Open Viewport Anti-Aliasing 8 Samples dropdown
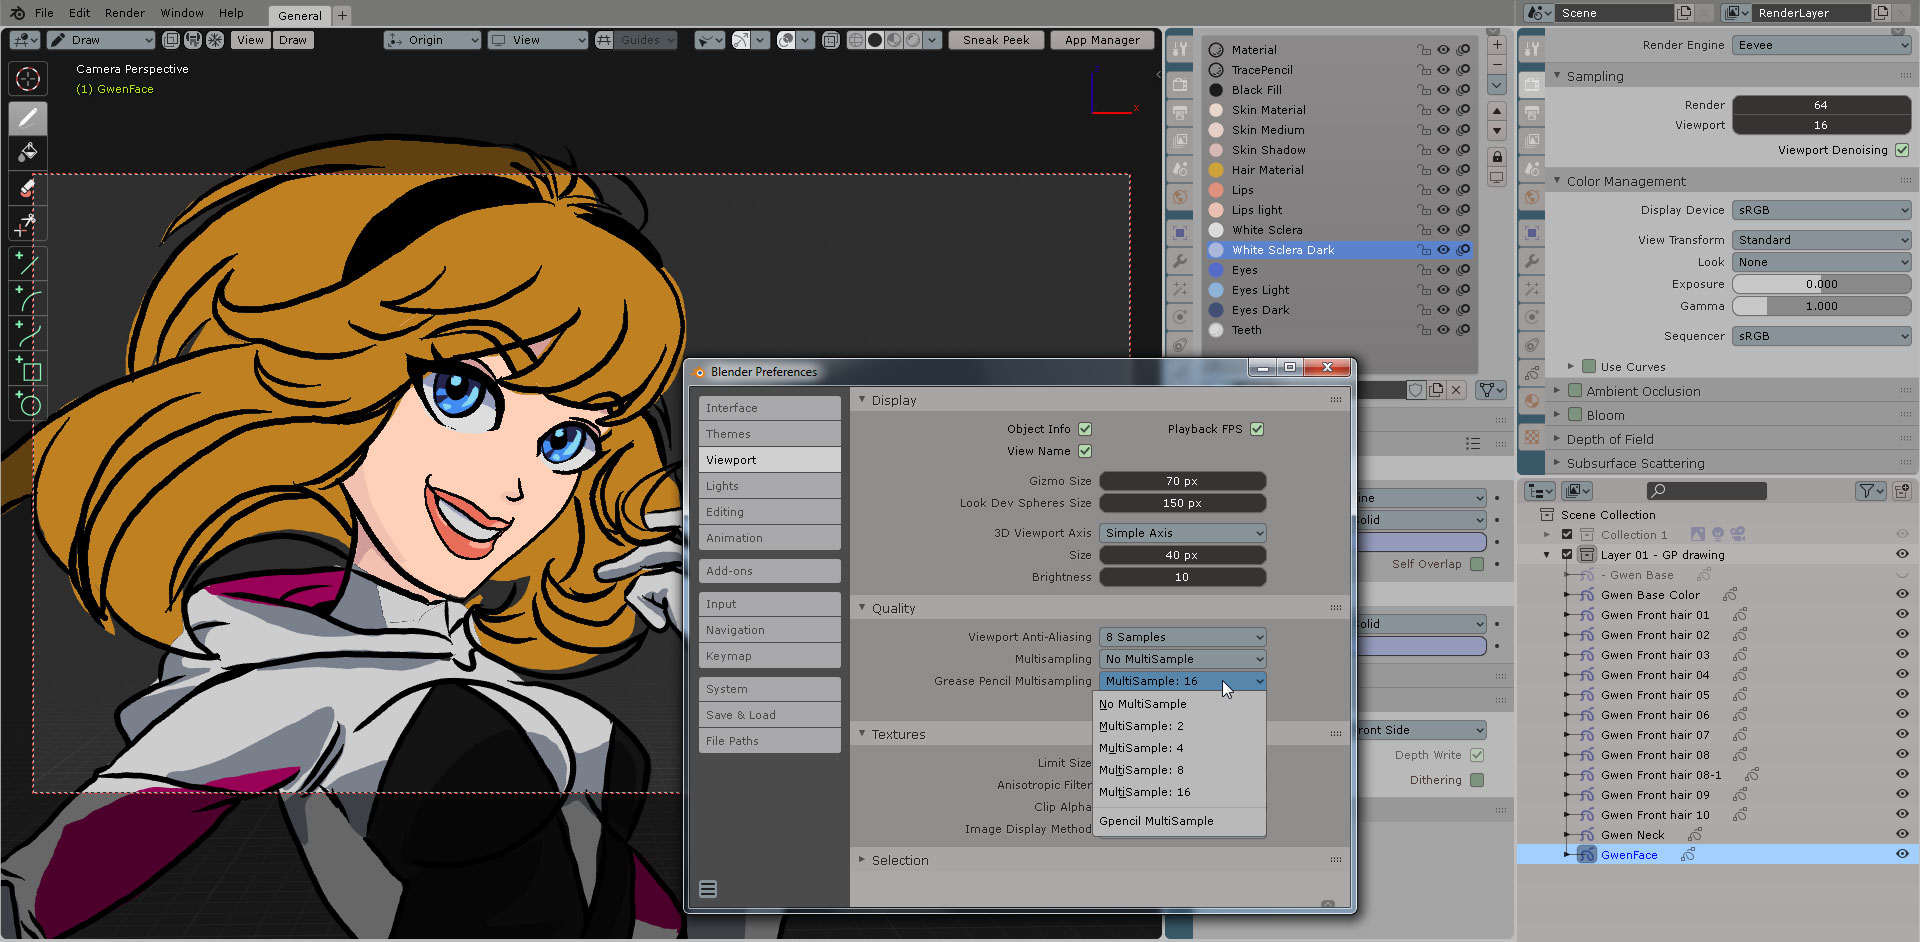The width and height of the screenshot is (1920, 942). 1183,637
